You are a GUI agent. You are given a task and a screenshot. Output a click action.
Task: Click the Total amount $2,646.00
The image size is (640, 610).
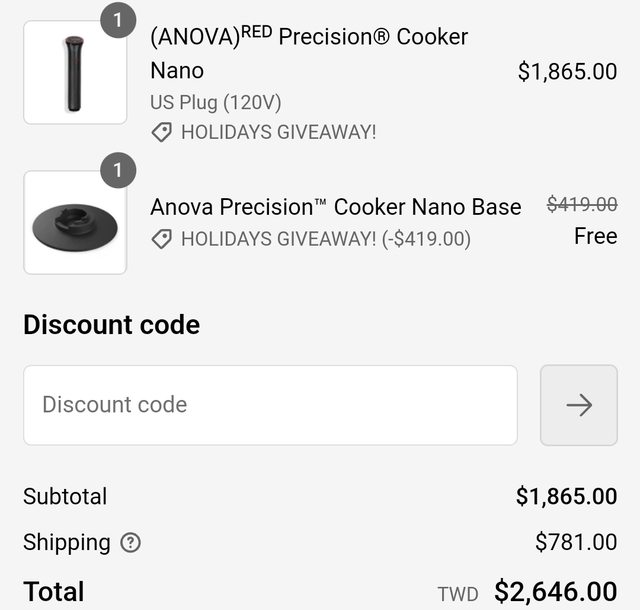click(555, 592)
